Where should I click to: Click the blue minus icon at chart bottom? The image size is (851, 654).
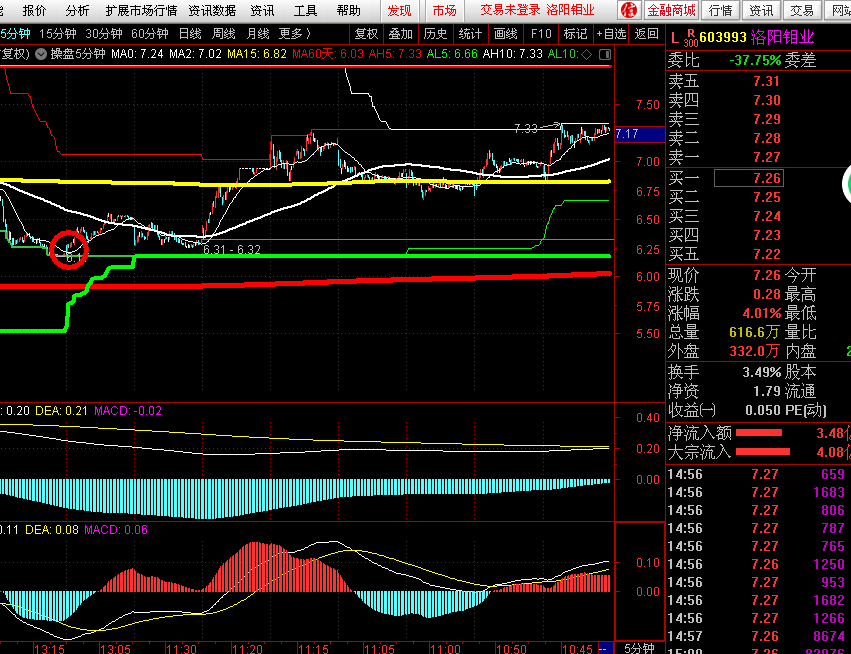click(x=603, y=648)
